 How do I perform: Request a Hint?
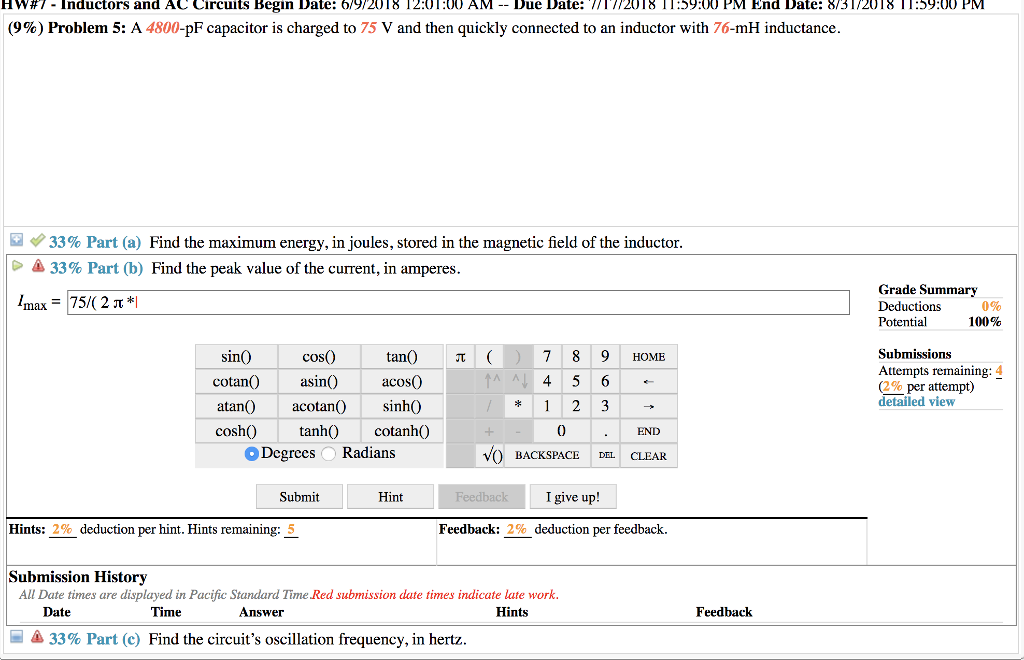[391, 497]
